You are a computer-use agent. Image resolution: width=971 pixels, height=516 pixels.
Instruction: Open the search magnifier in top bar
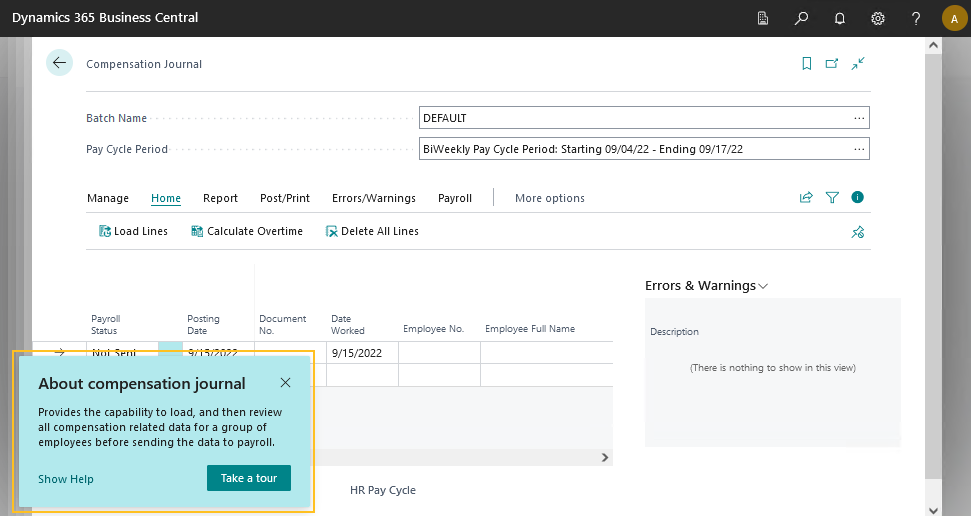801,18
